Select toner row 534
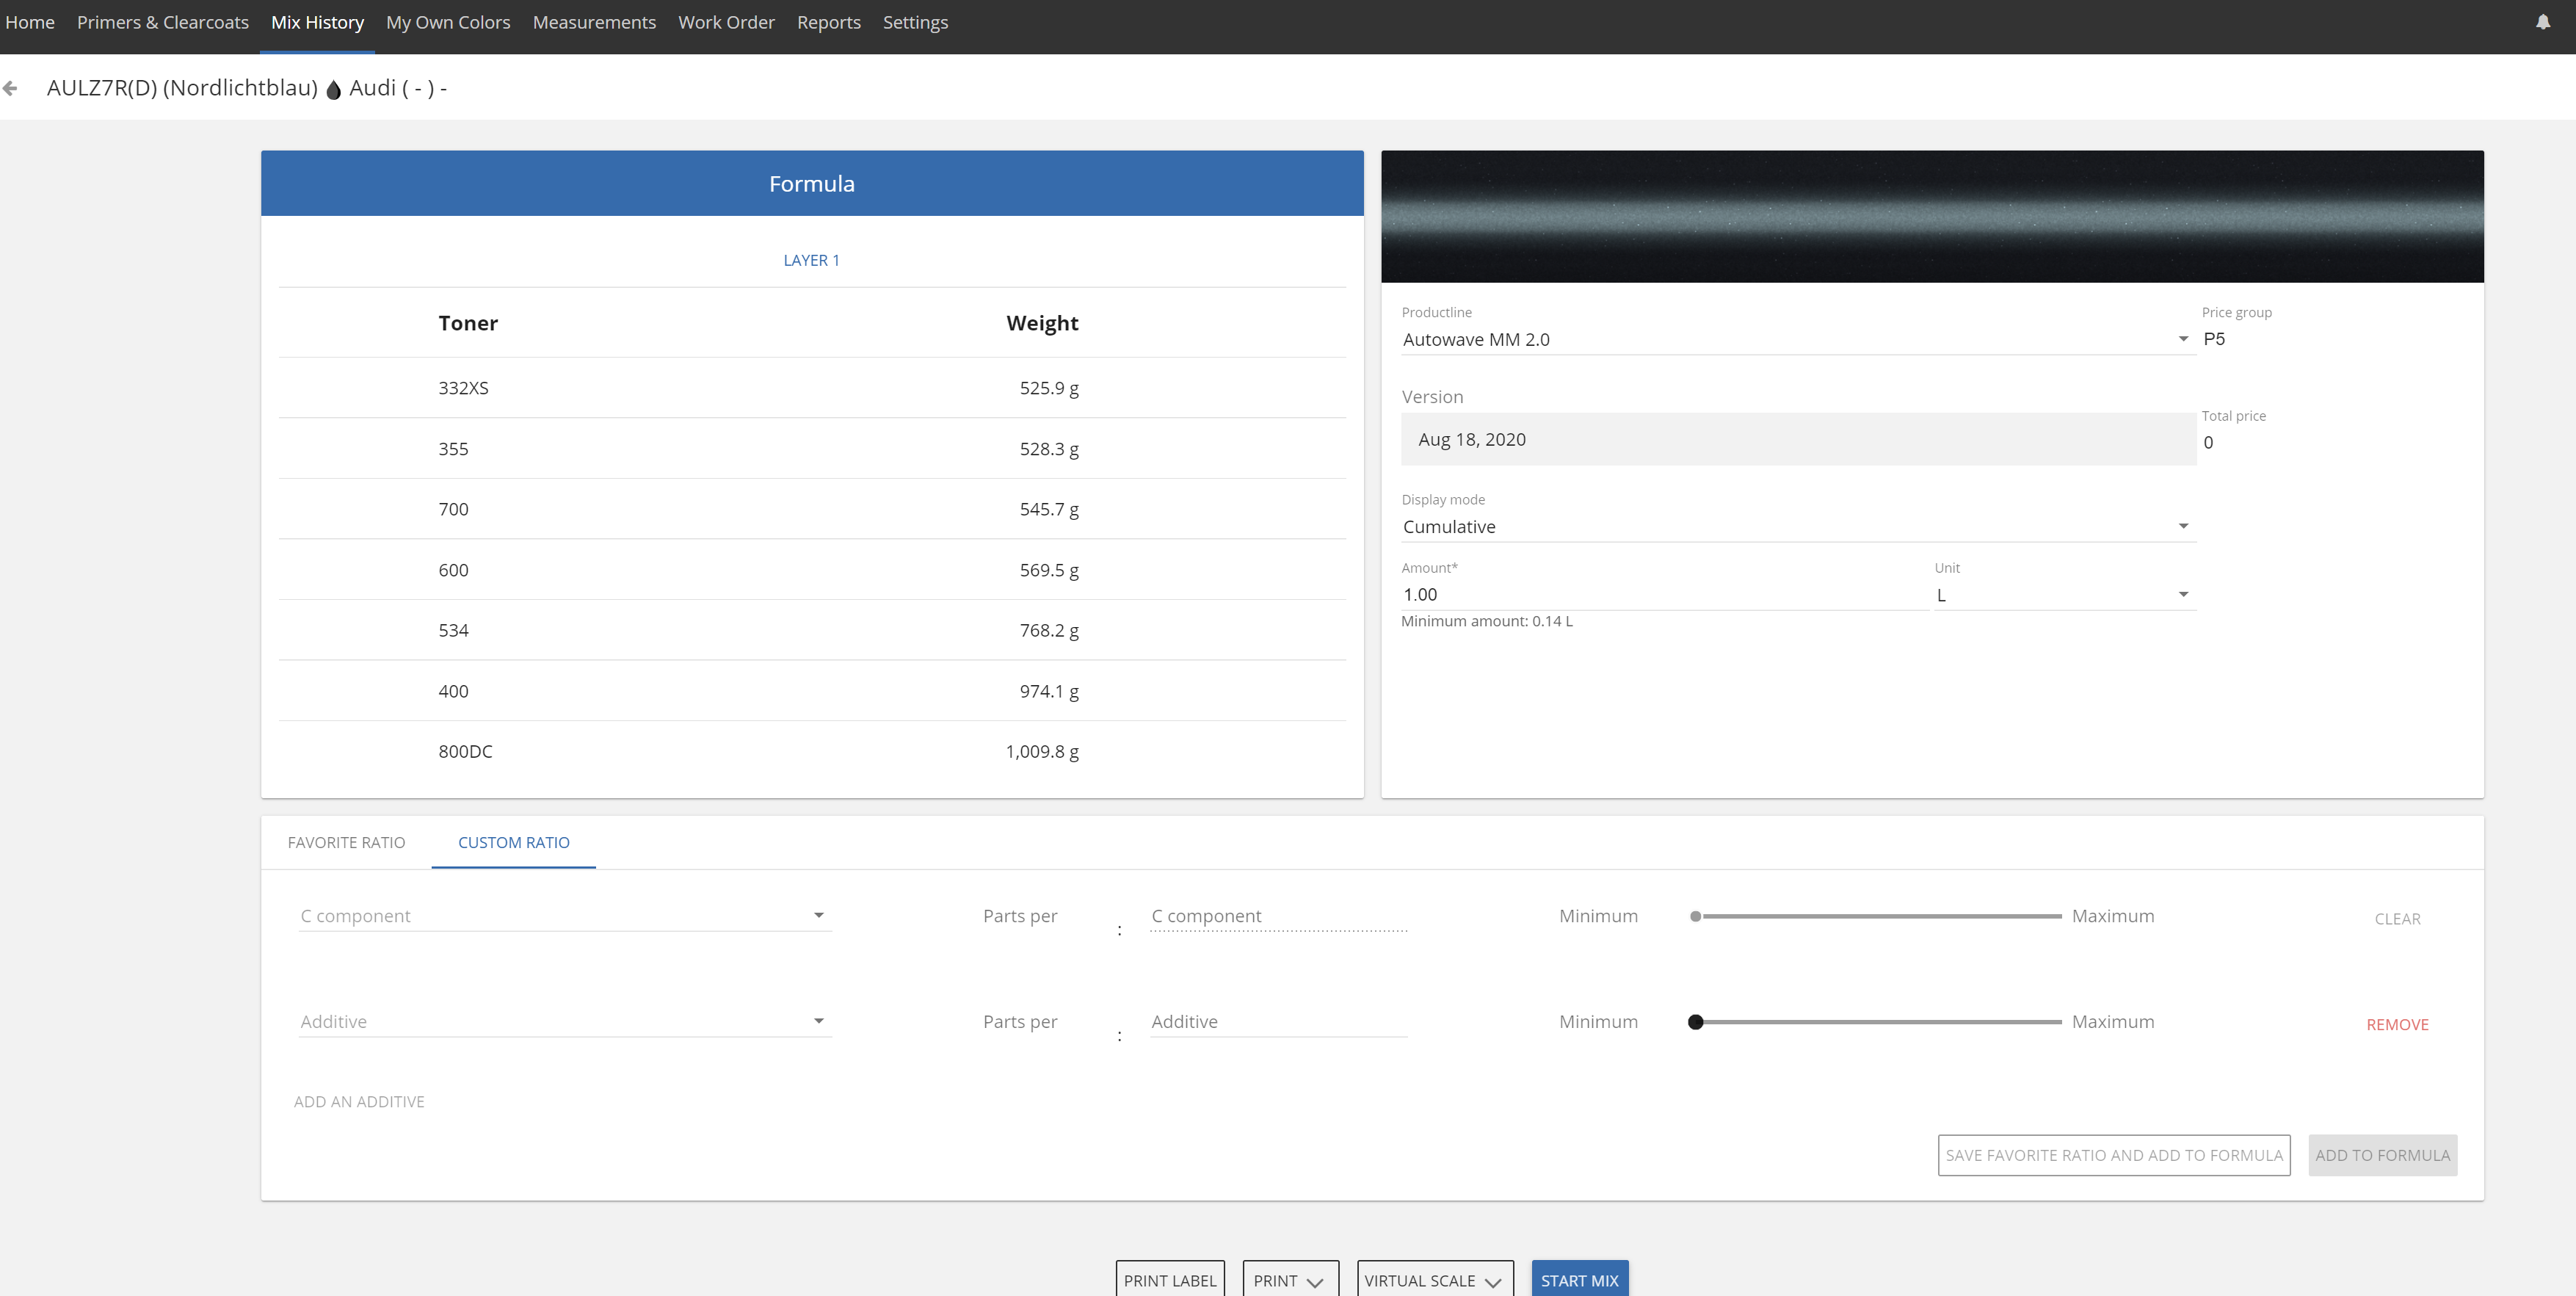This screenshot has width=2576, height=1296. point(812,630)
